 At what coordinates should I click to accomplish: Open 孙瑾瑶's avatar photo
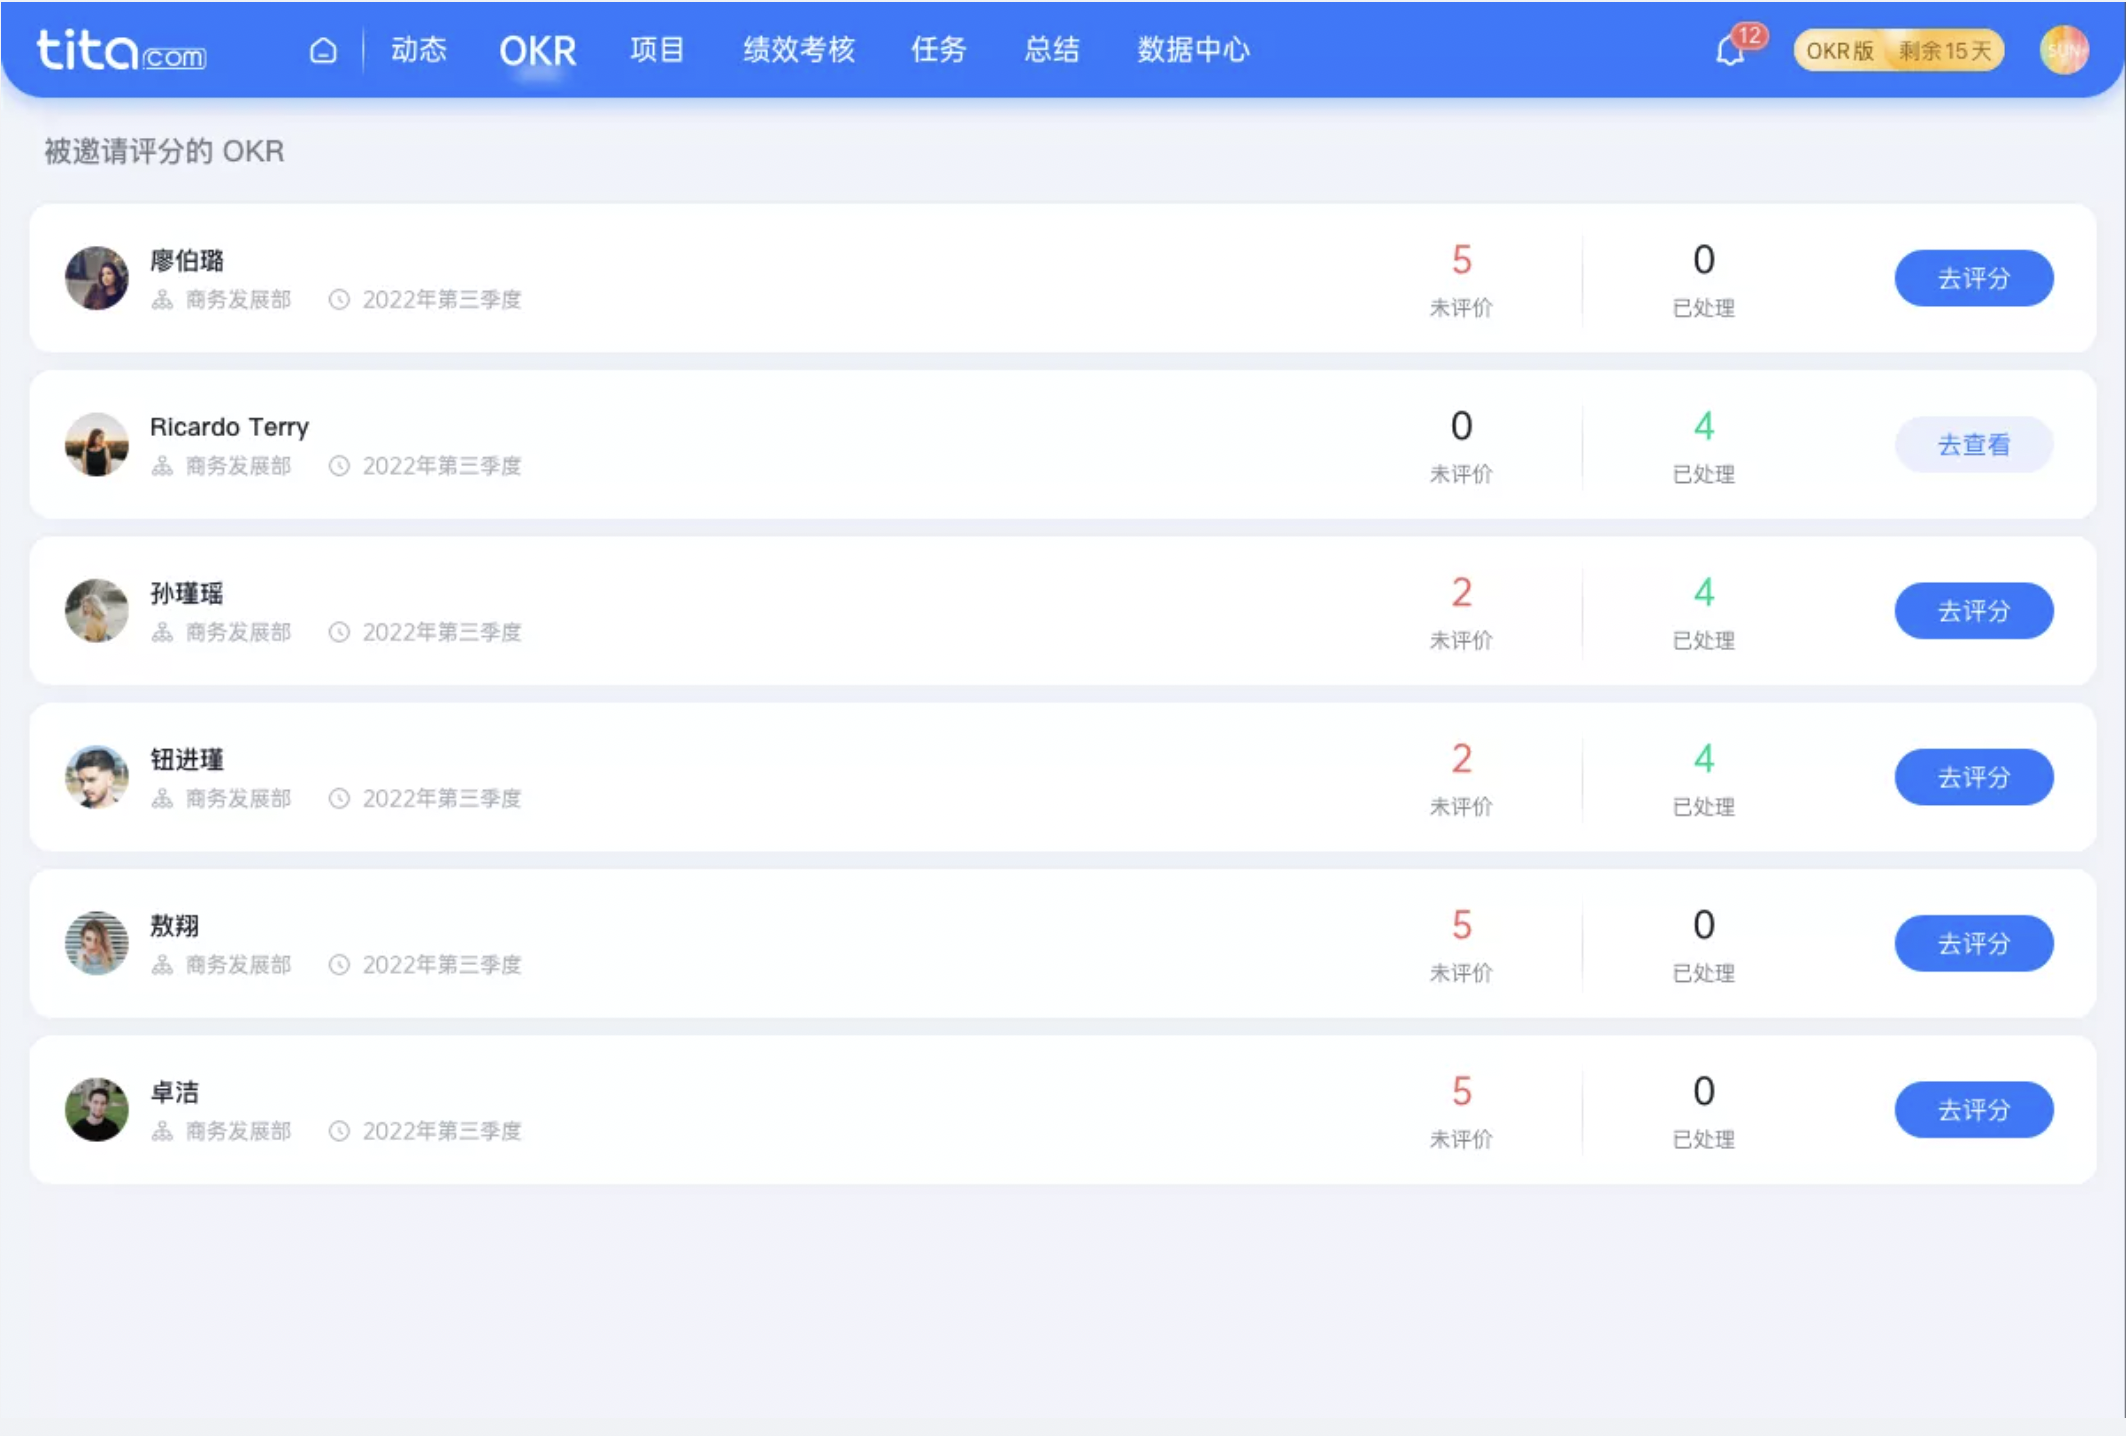coord(97,611)
